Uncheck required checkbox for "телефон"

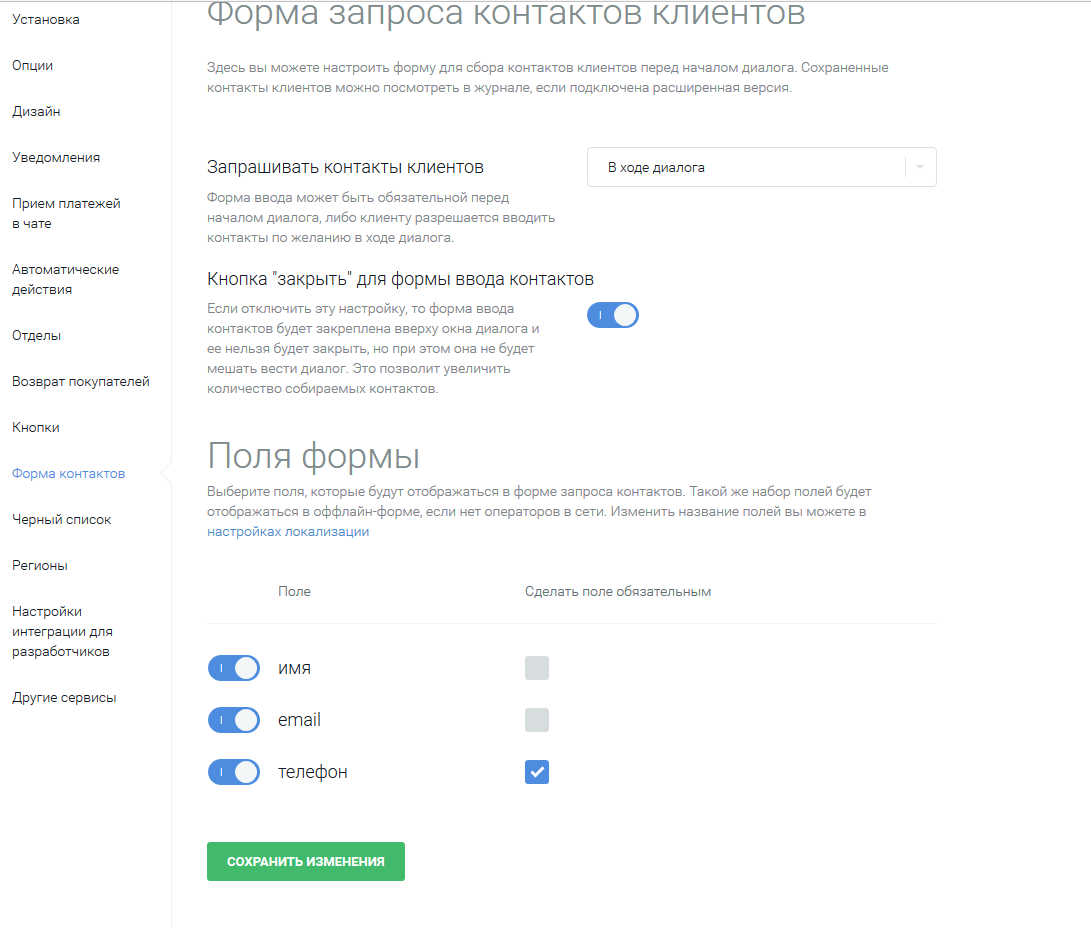[537, 772]
